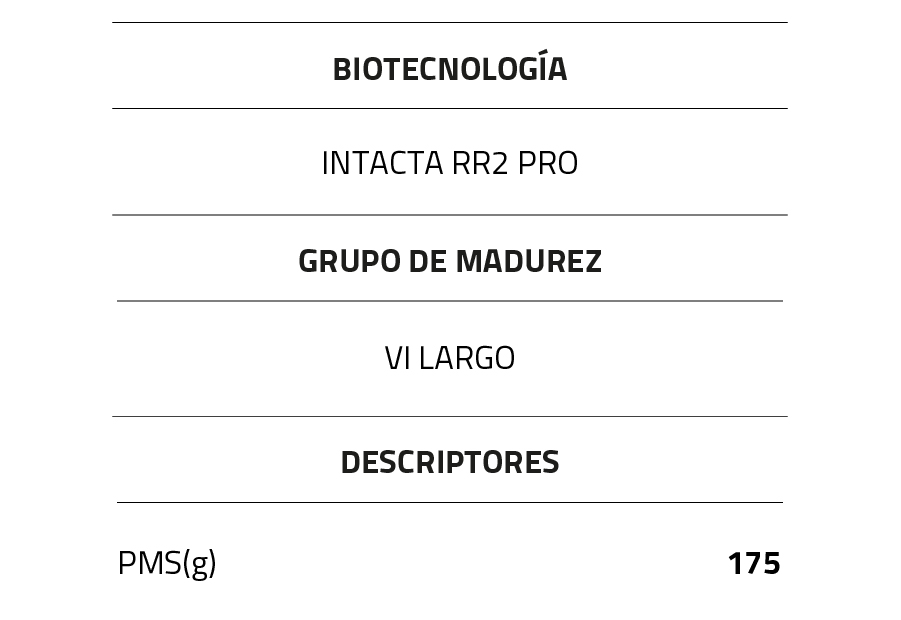Image resolution: width=901 pixels, height=620 pixels.
Task: Select the INTACTA RR2 PRO value text
Action: 450,163
